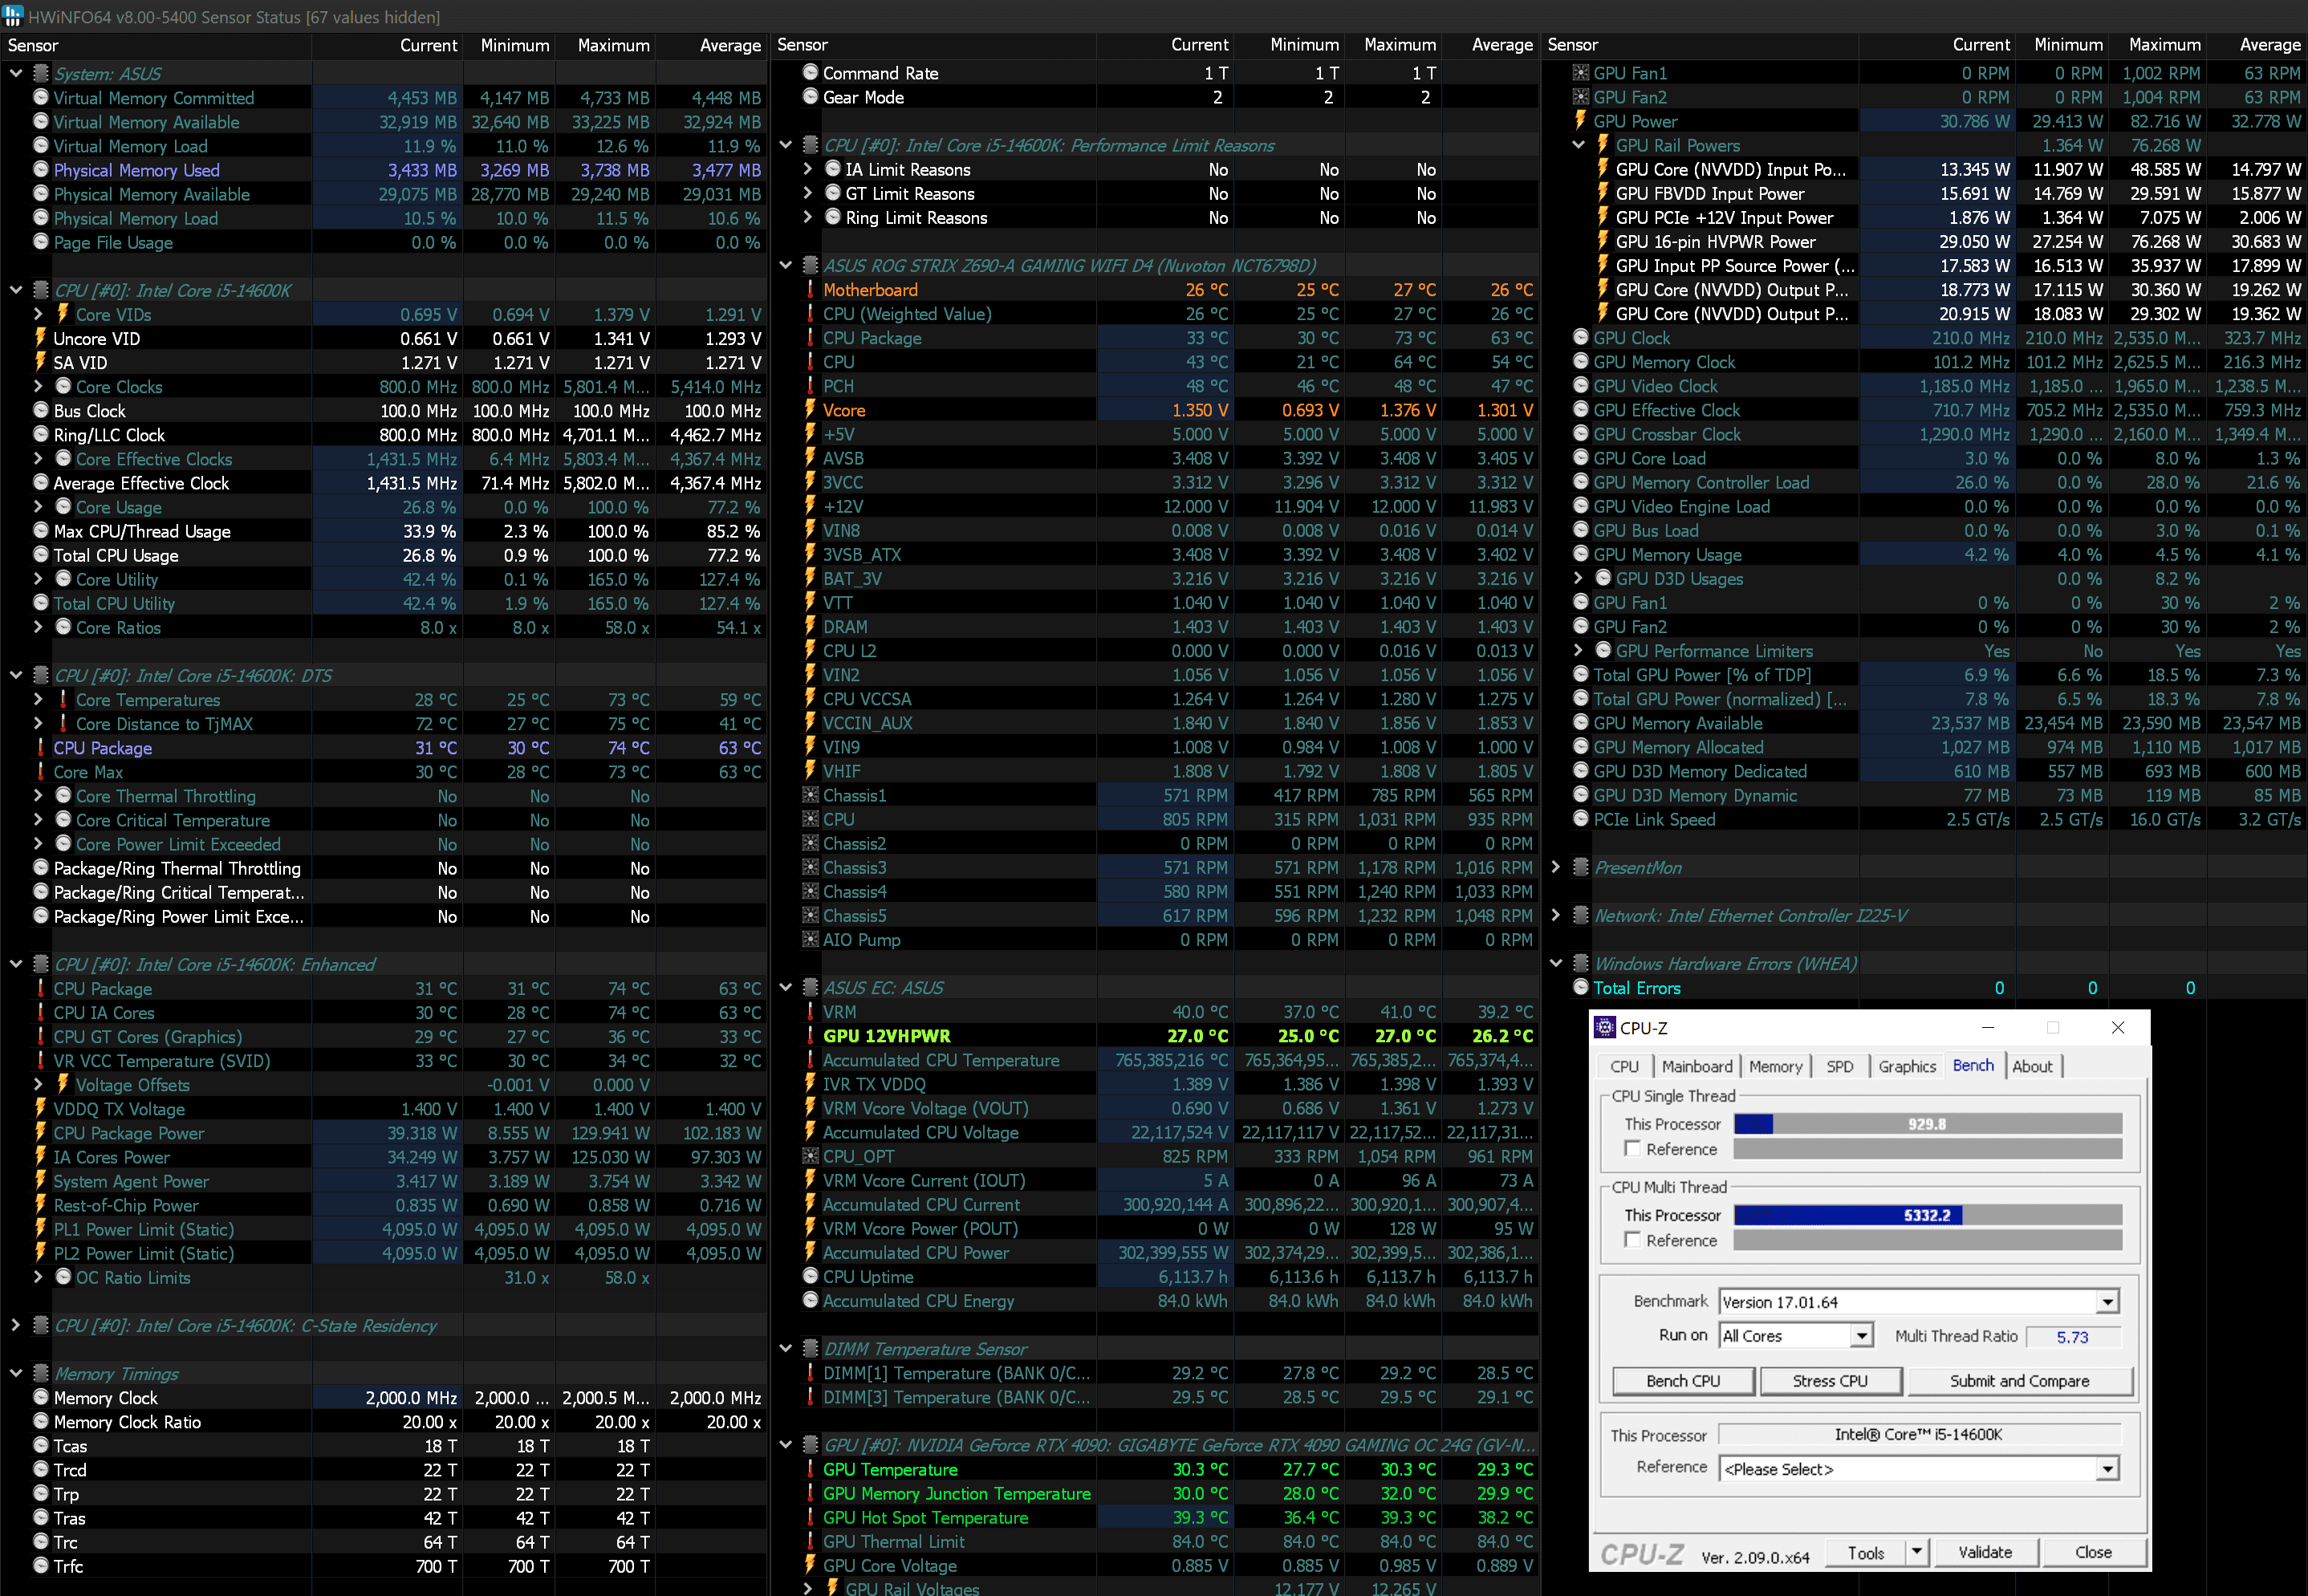Switch to the Graphics tab in CPU-Z

pyautogui.click(x=1907, y=1067)
